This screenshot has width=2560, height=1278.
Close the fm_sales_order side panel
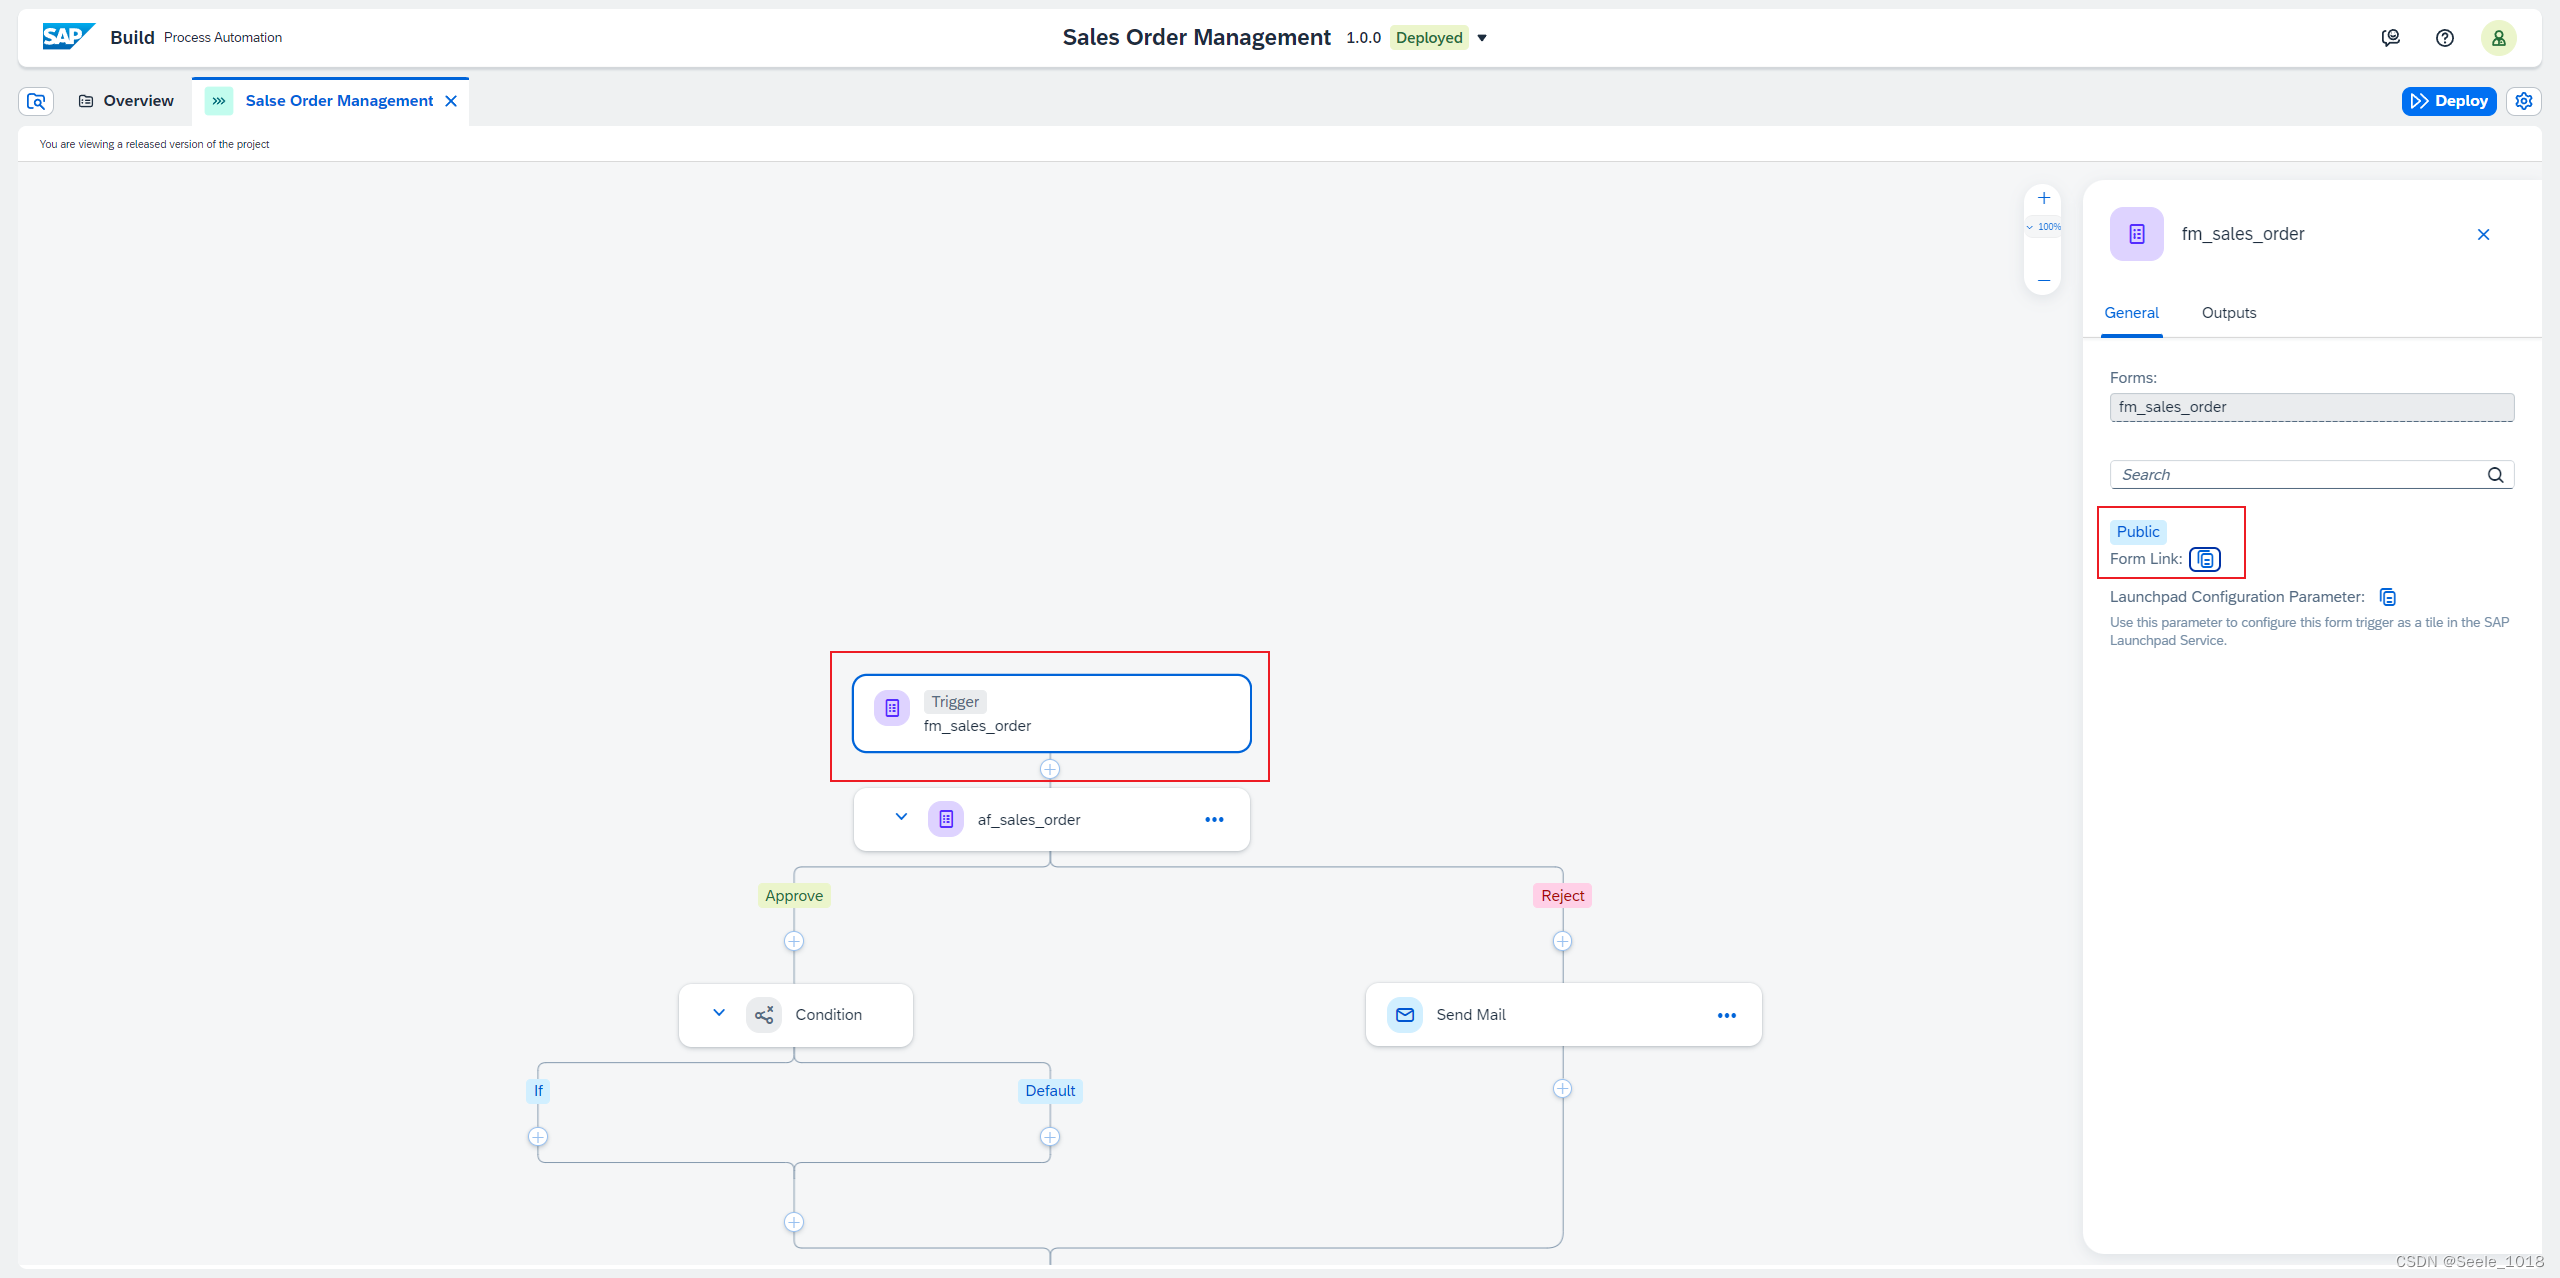pyautogui.click(x=2484, y=234)
